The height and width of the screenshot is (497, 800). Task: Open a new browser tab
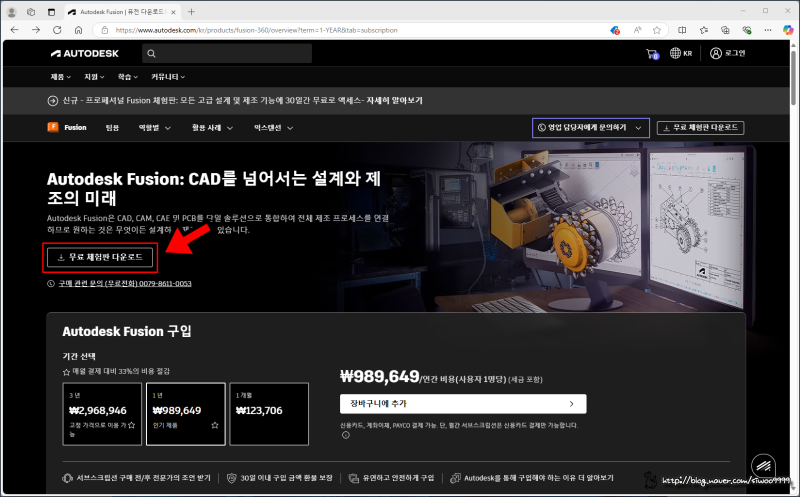(x=191, y=12)
